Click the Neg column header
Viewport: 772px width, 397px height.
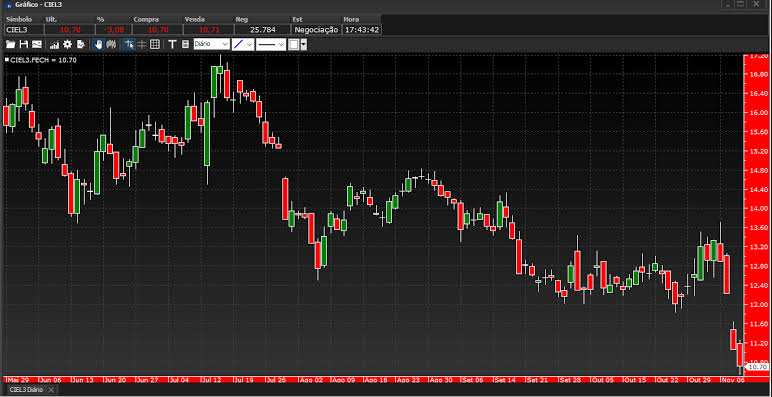242,19
